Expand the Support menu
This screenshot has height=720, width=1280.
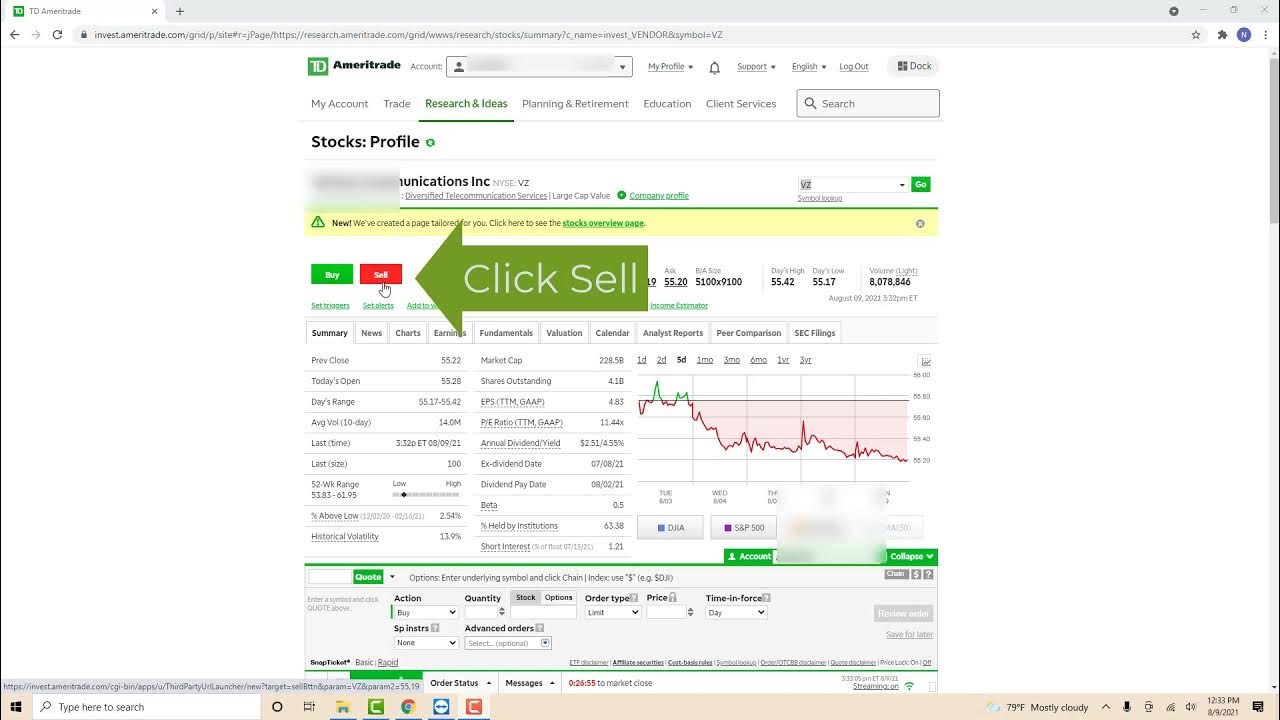tap(756, 67)
